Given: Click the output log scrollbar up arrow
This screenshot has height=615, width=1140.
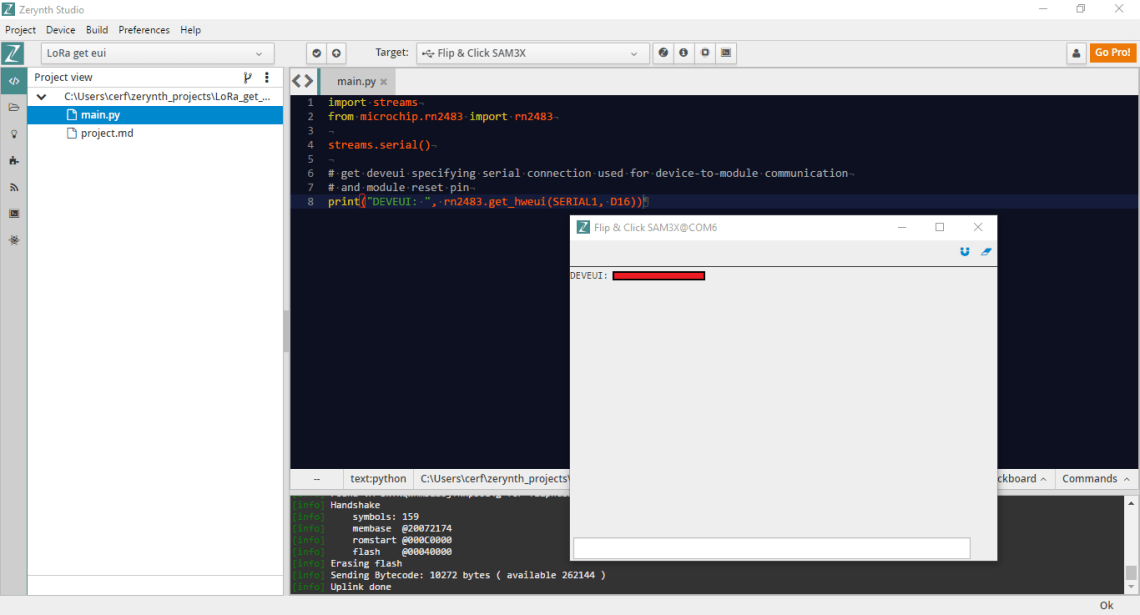Looking at the screenshot, I should pos(1131,503).
